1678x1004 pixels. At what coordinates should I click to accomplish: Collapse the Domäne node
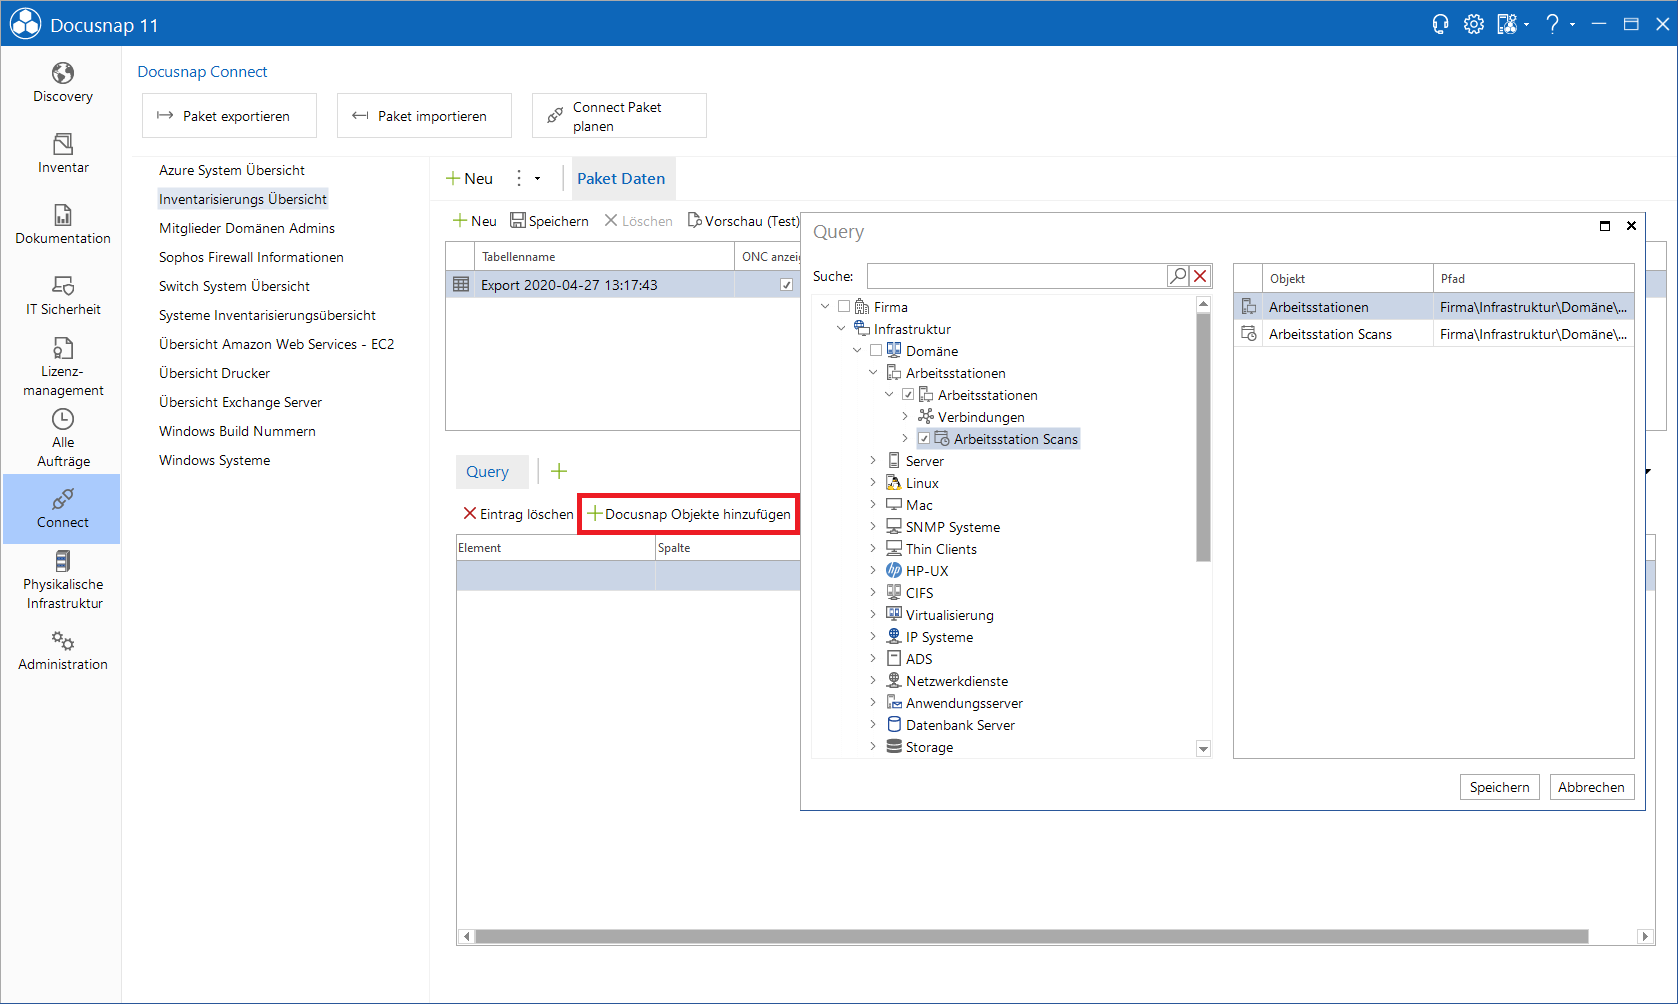pos(857,351)
